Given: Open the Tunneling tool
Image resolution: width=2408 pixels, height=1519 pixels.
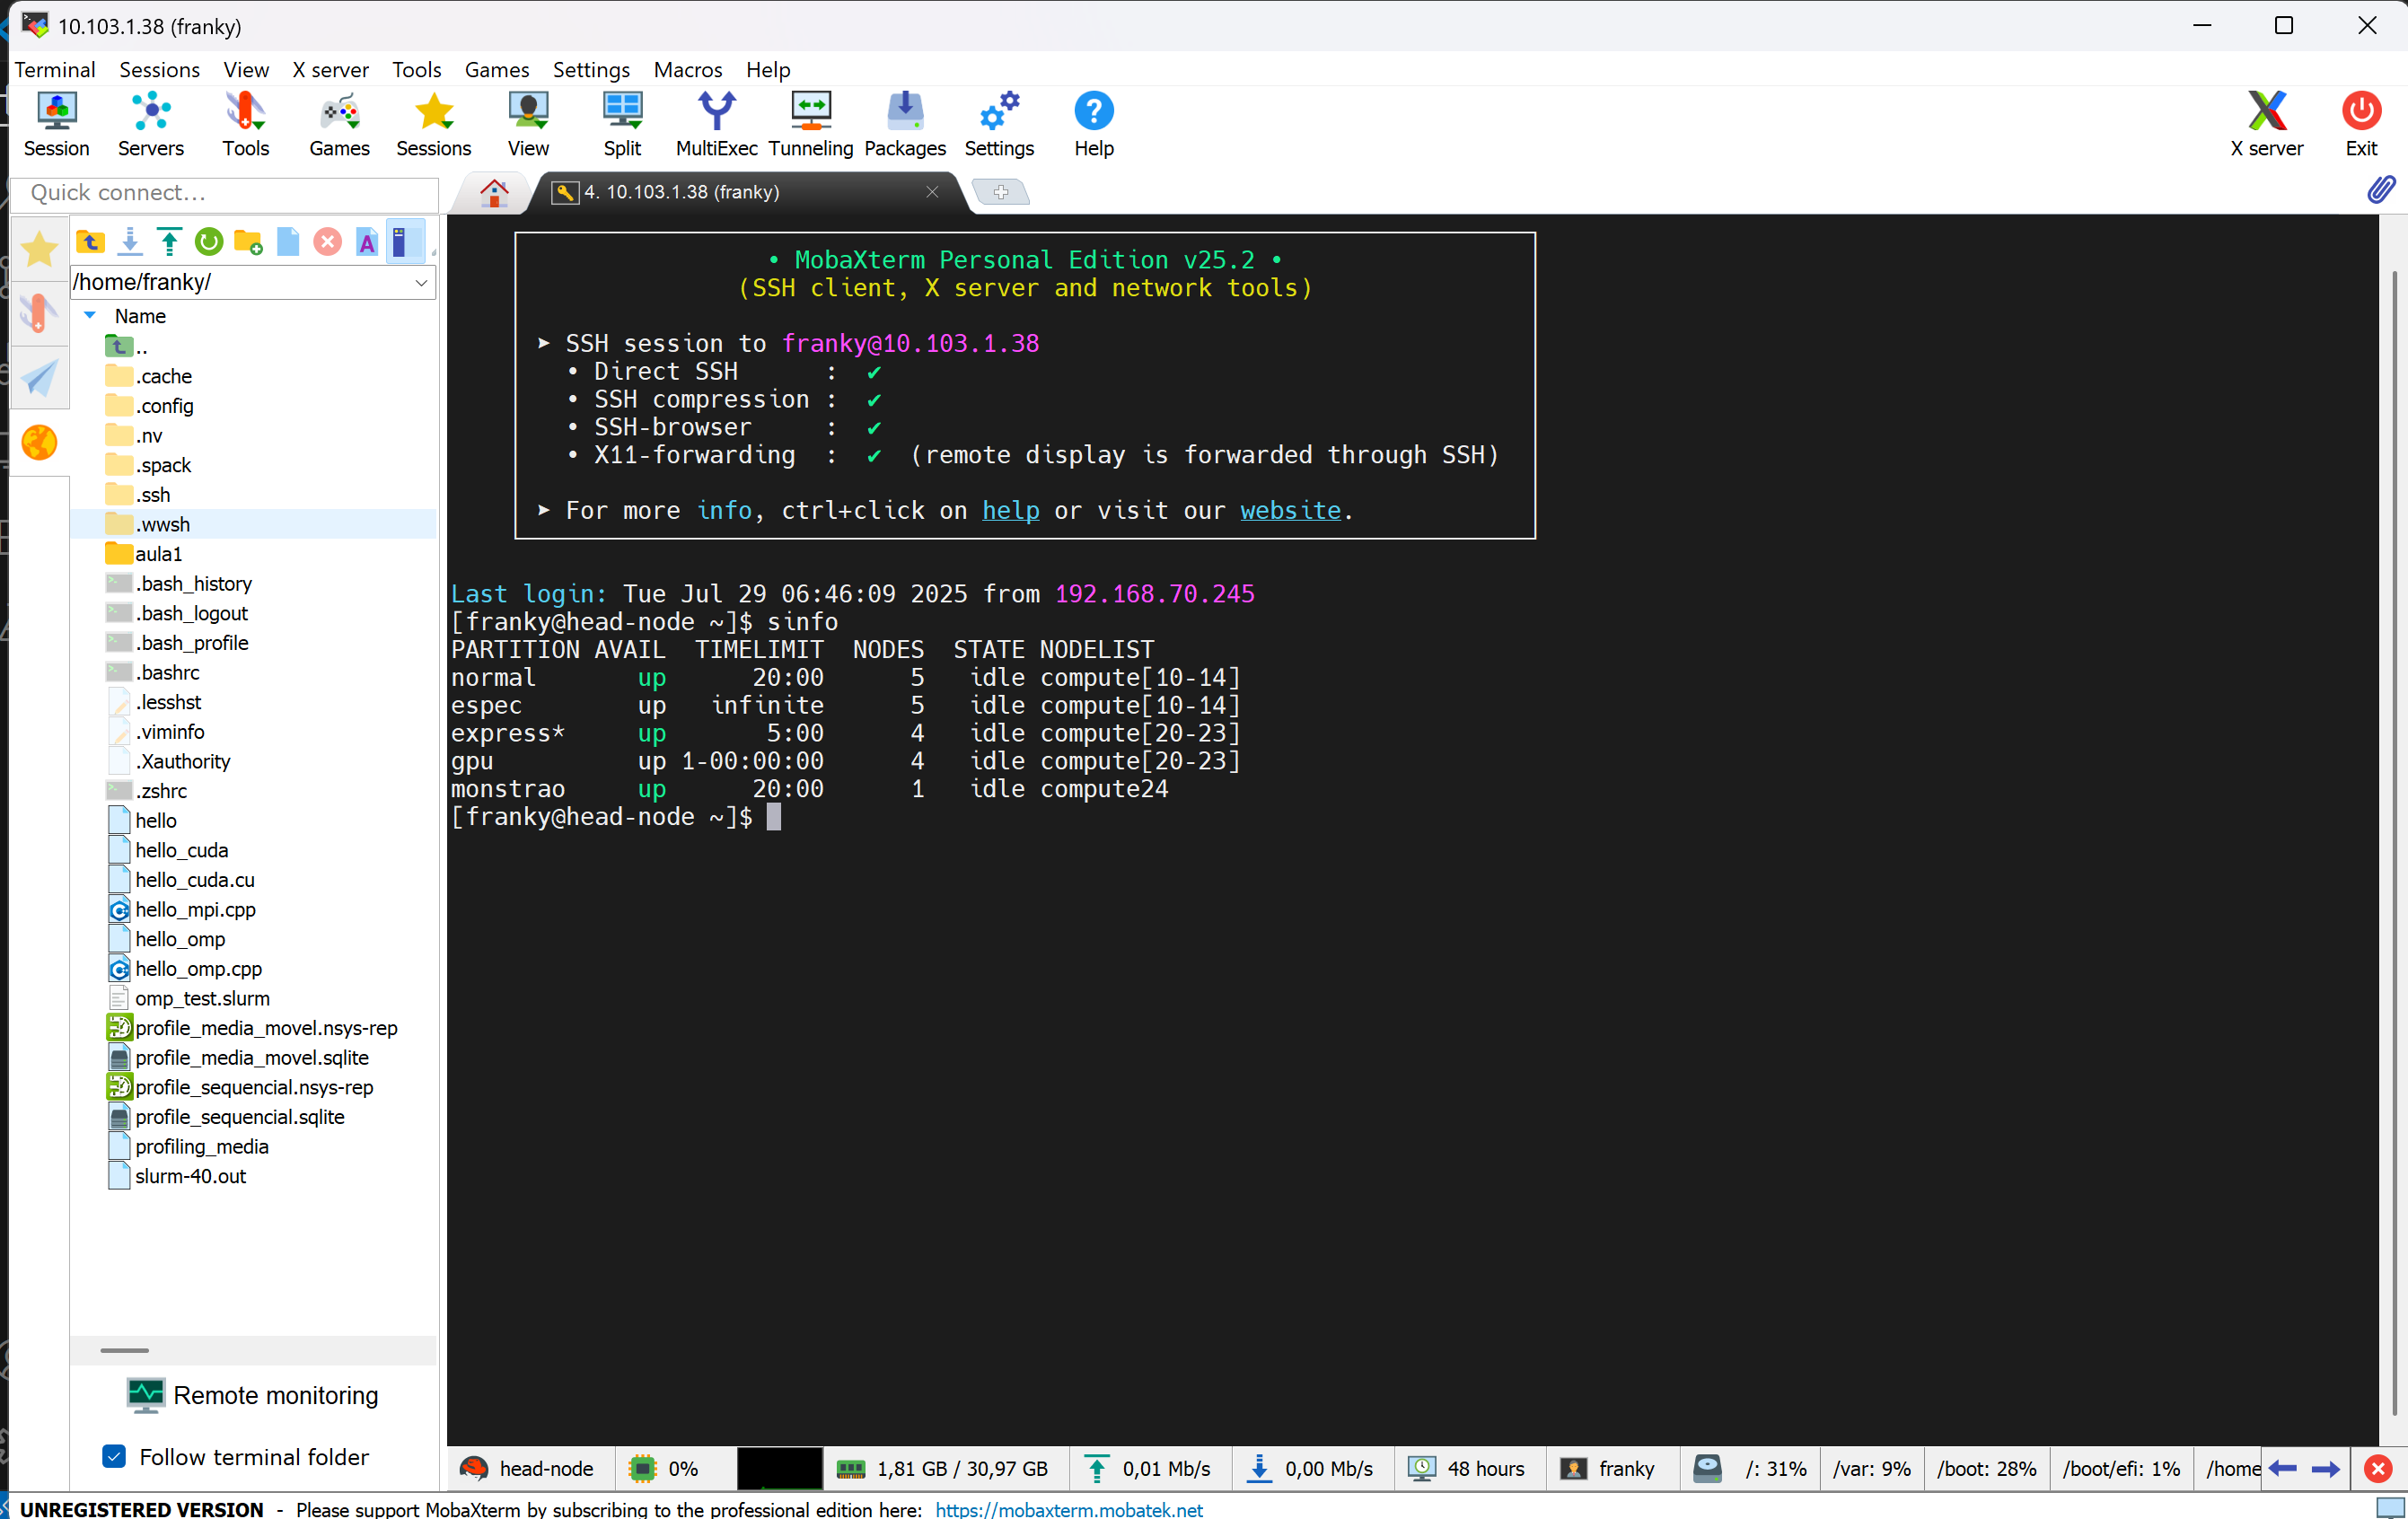Looking at the screenshot, I should 810,123.
